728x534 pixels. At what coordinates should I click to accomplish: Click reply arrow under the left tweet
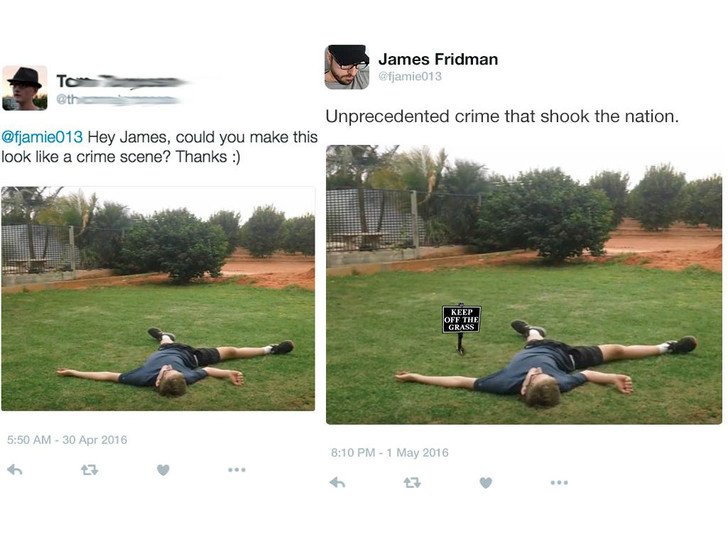(15, 470)
